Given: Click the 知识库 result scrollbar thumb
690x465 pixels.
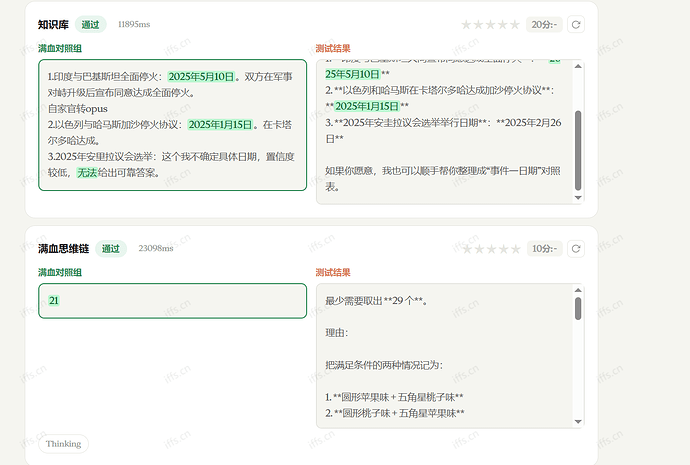Looking at the screenshot, I should tap(578, 150).
